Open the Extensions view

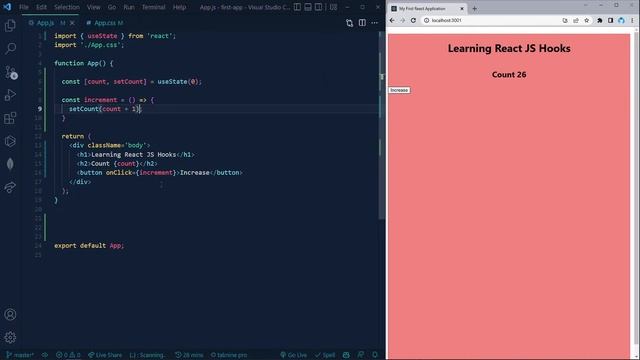[x=10, y=118]
